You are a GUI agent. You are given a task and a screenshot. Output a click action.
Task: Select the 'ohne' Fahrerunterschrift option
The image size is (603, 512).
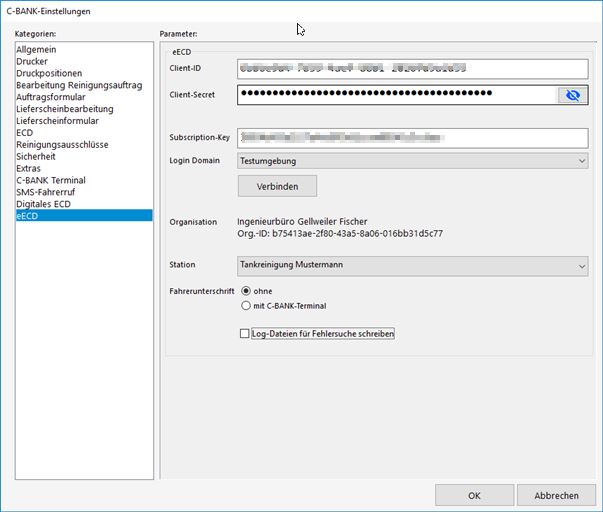click(246, 291)
